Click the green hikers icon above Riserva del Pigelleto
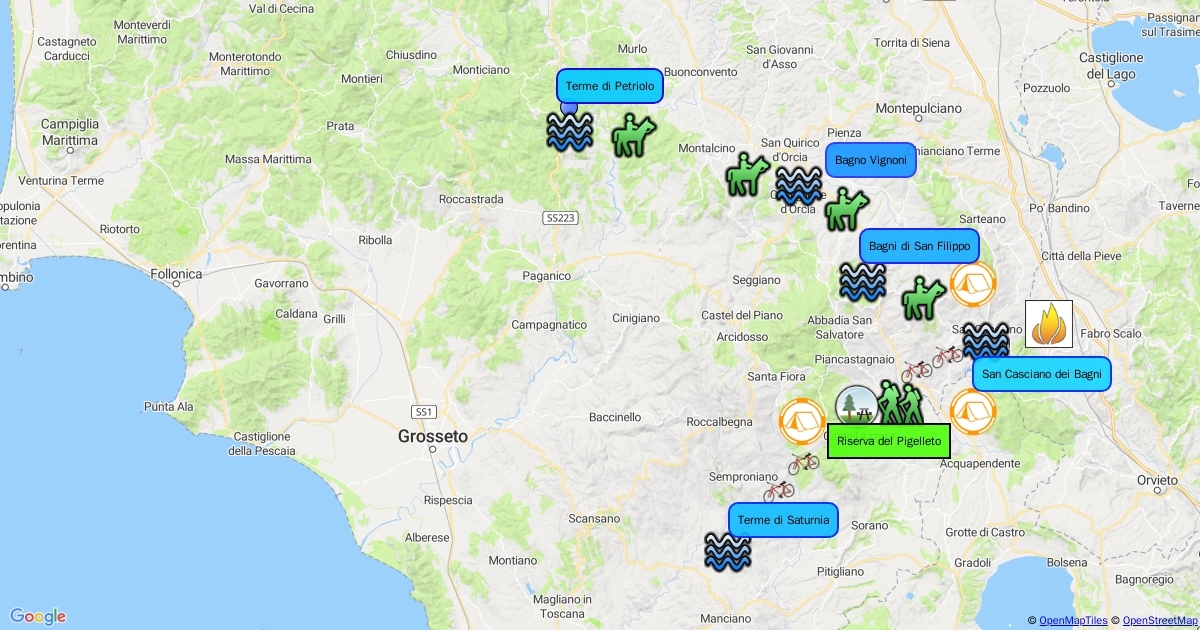The image size is (1200, 630). click(x=902, y=402)
